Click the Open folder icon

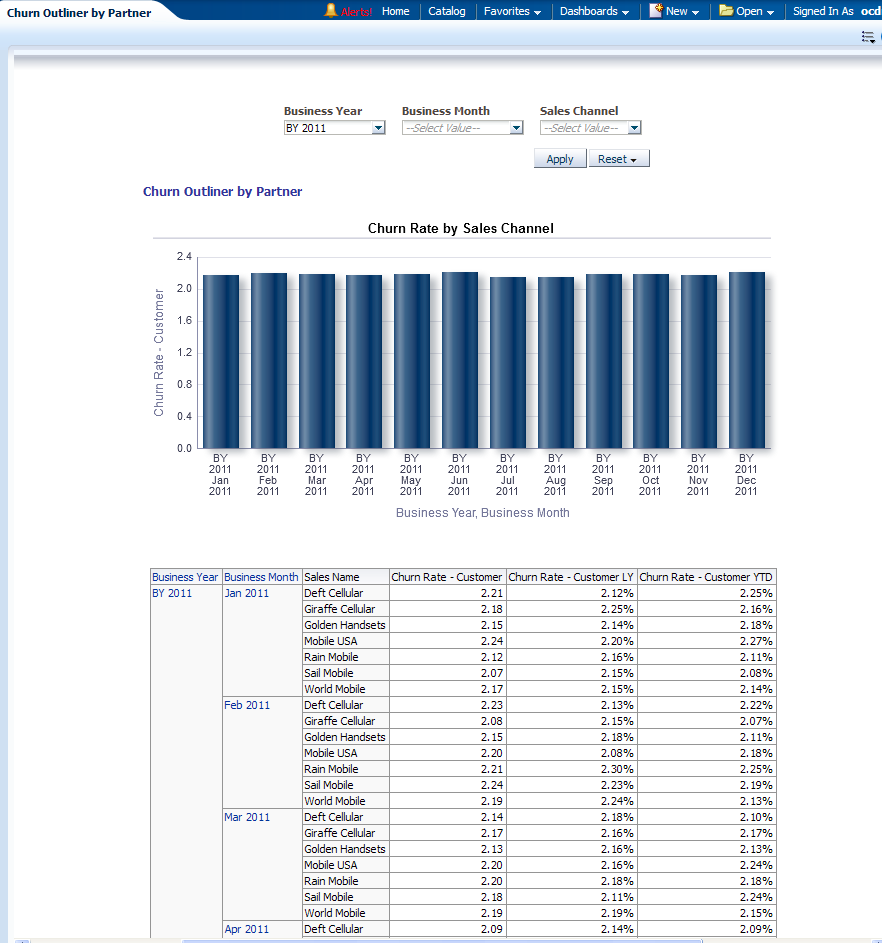click(726, 11)
